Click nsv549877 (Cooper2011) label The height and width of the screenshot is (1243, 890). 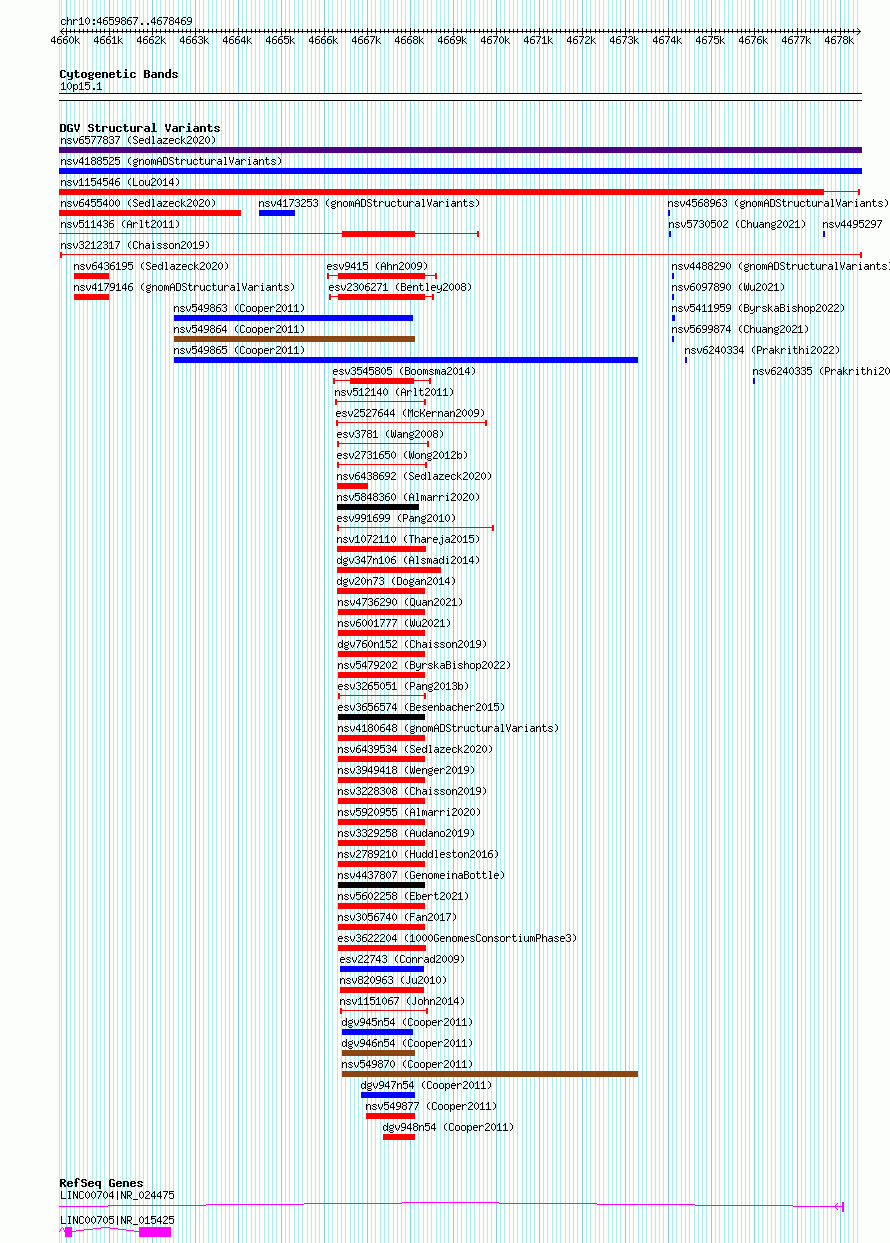click(431, 1106)
